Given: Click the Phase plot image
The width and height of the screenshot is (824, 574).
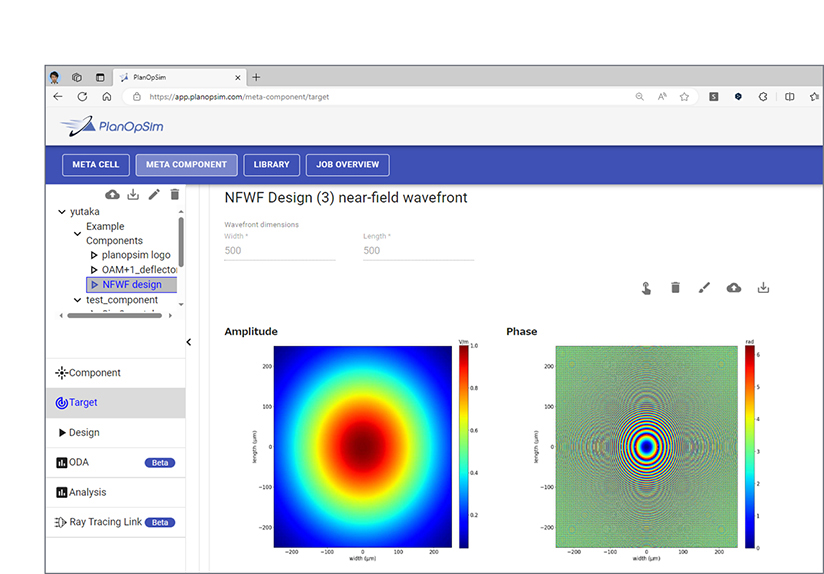Looking at the screenshot, I should (x=647, y=447).
